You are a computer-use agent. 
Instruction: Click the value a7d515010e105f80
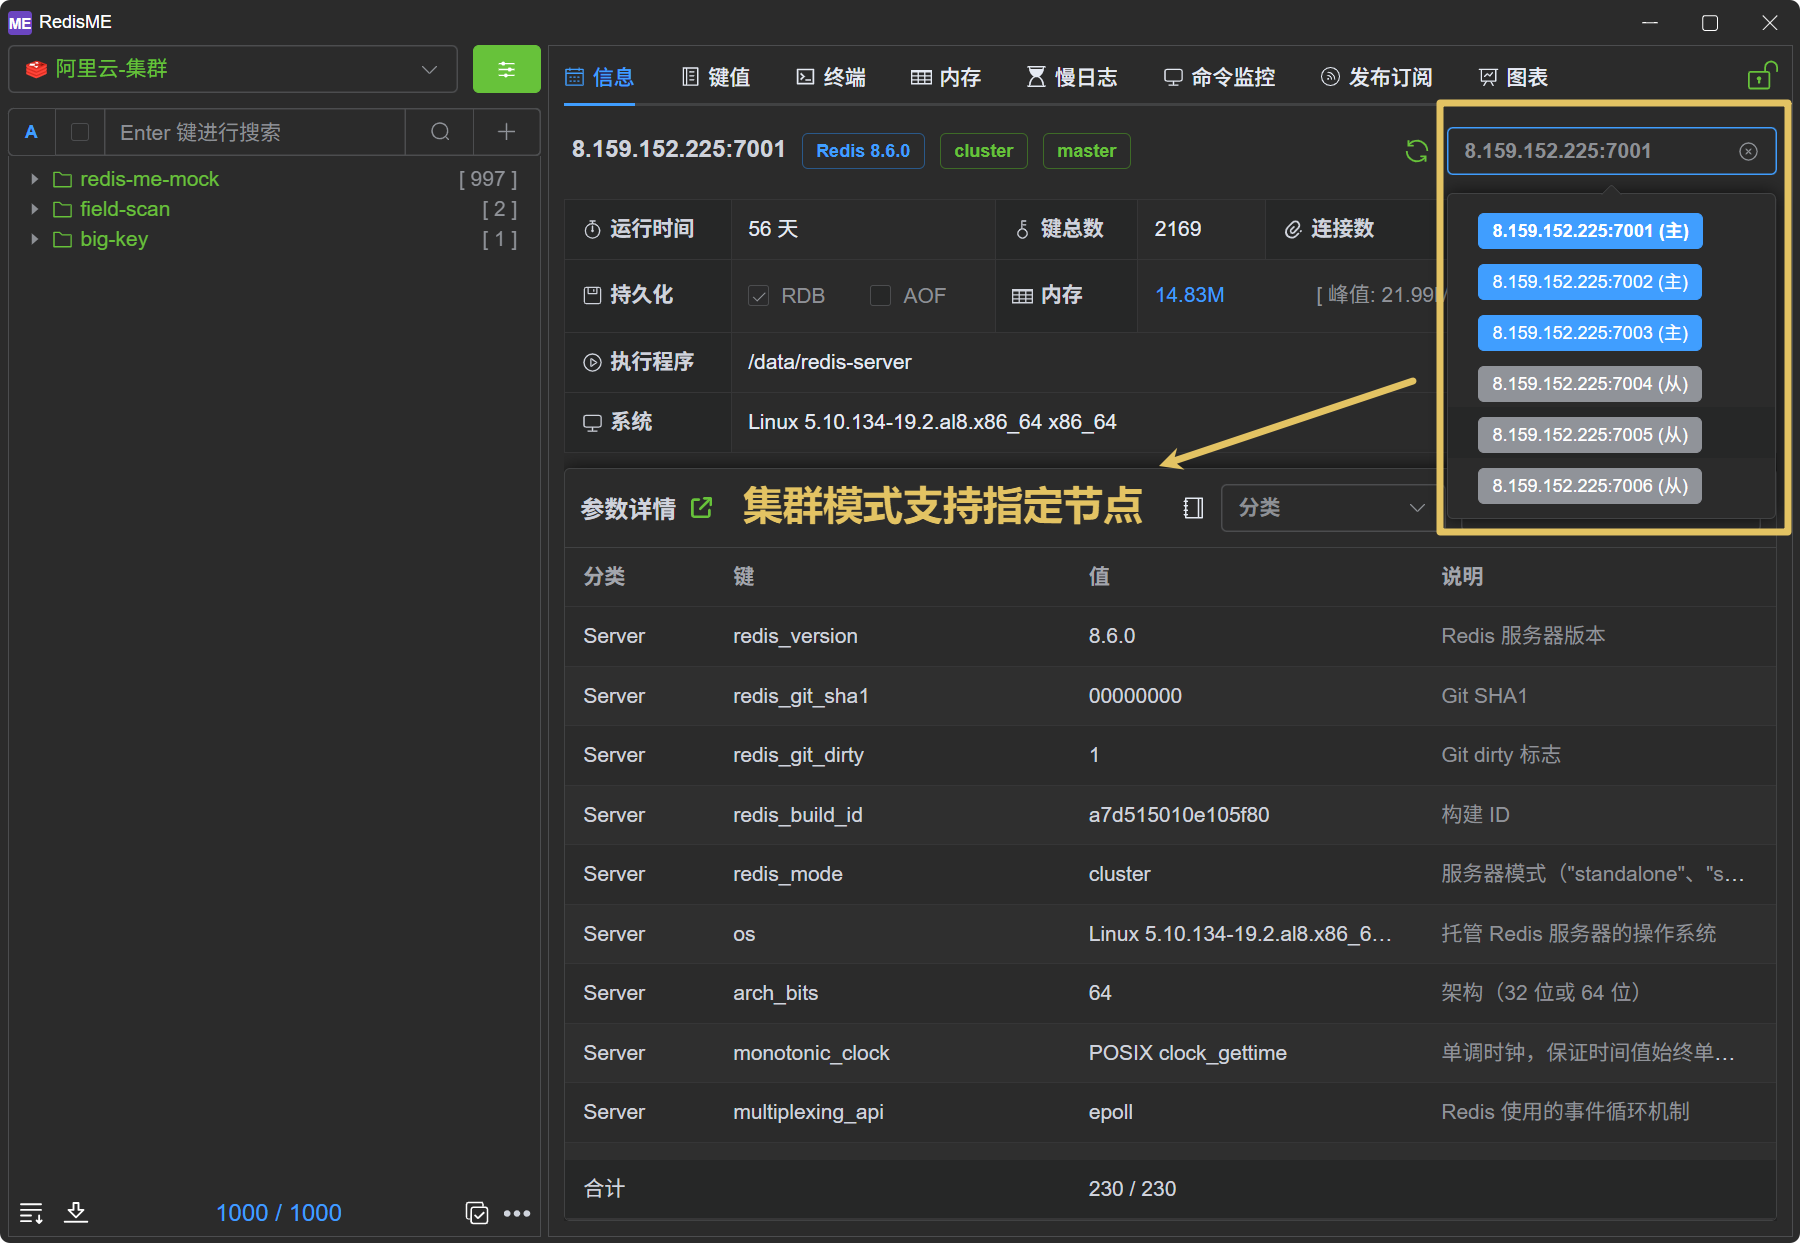(x=1179, y=815)
